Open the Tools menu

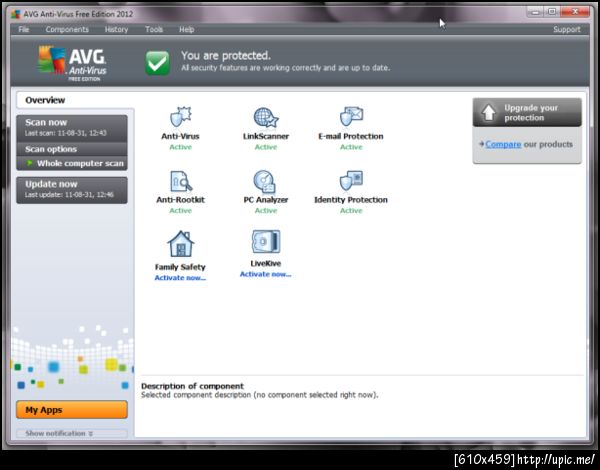154,29
